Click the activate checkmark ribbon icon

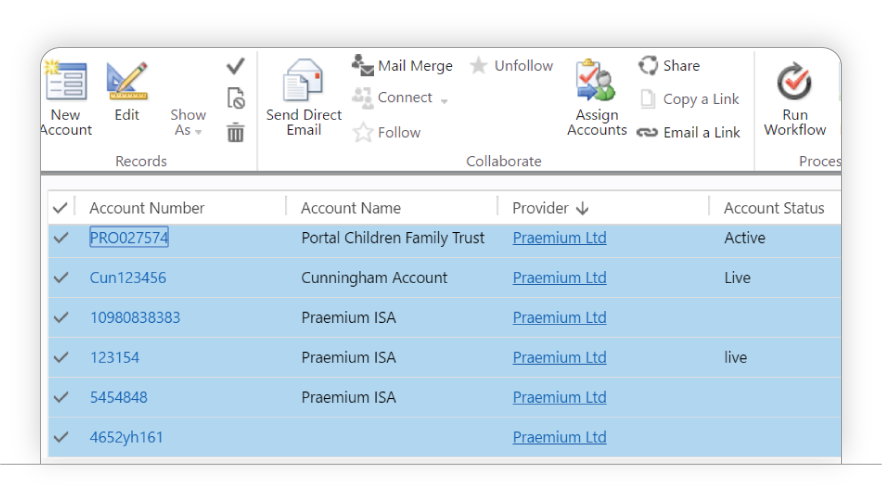pyautogui.click(x=235, y=66)
